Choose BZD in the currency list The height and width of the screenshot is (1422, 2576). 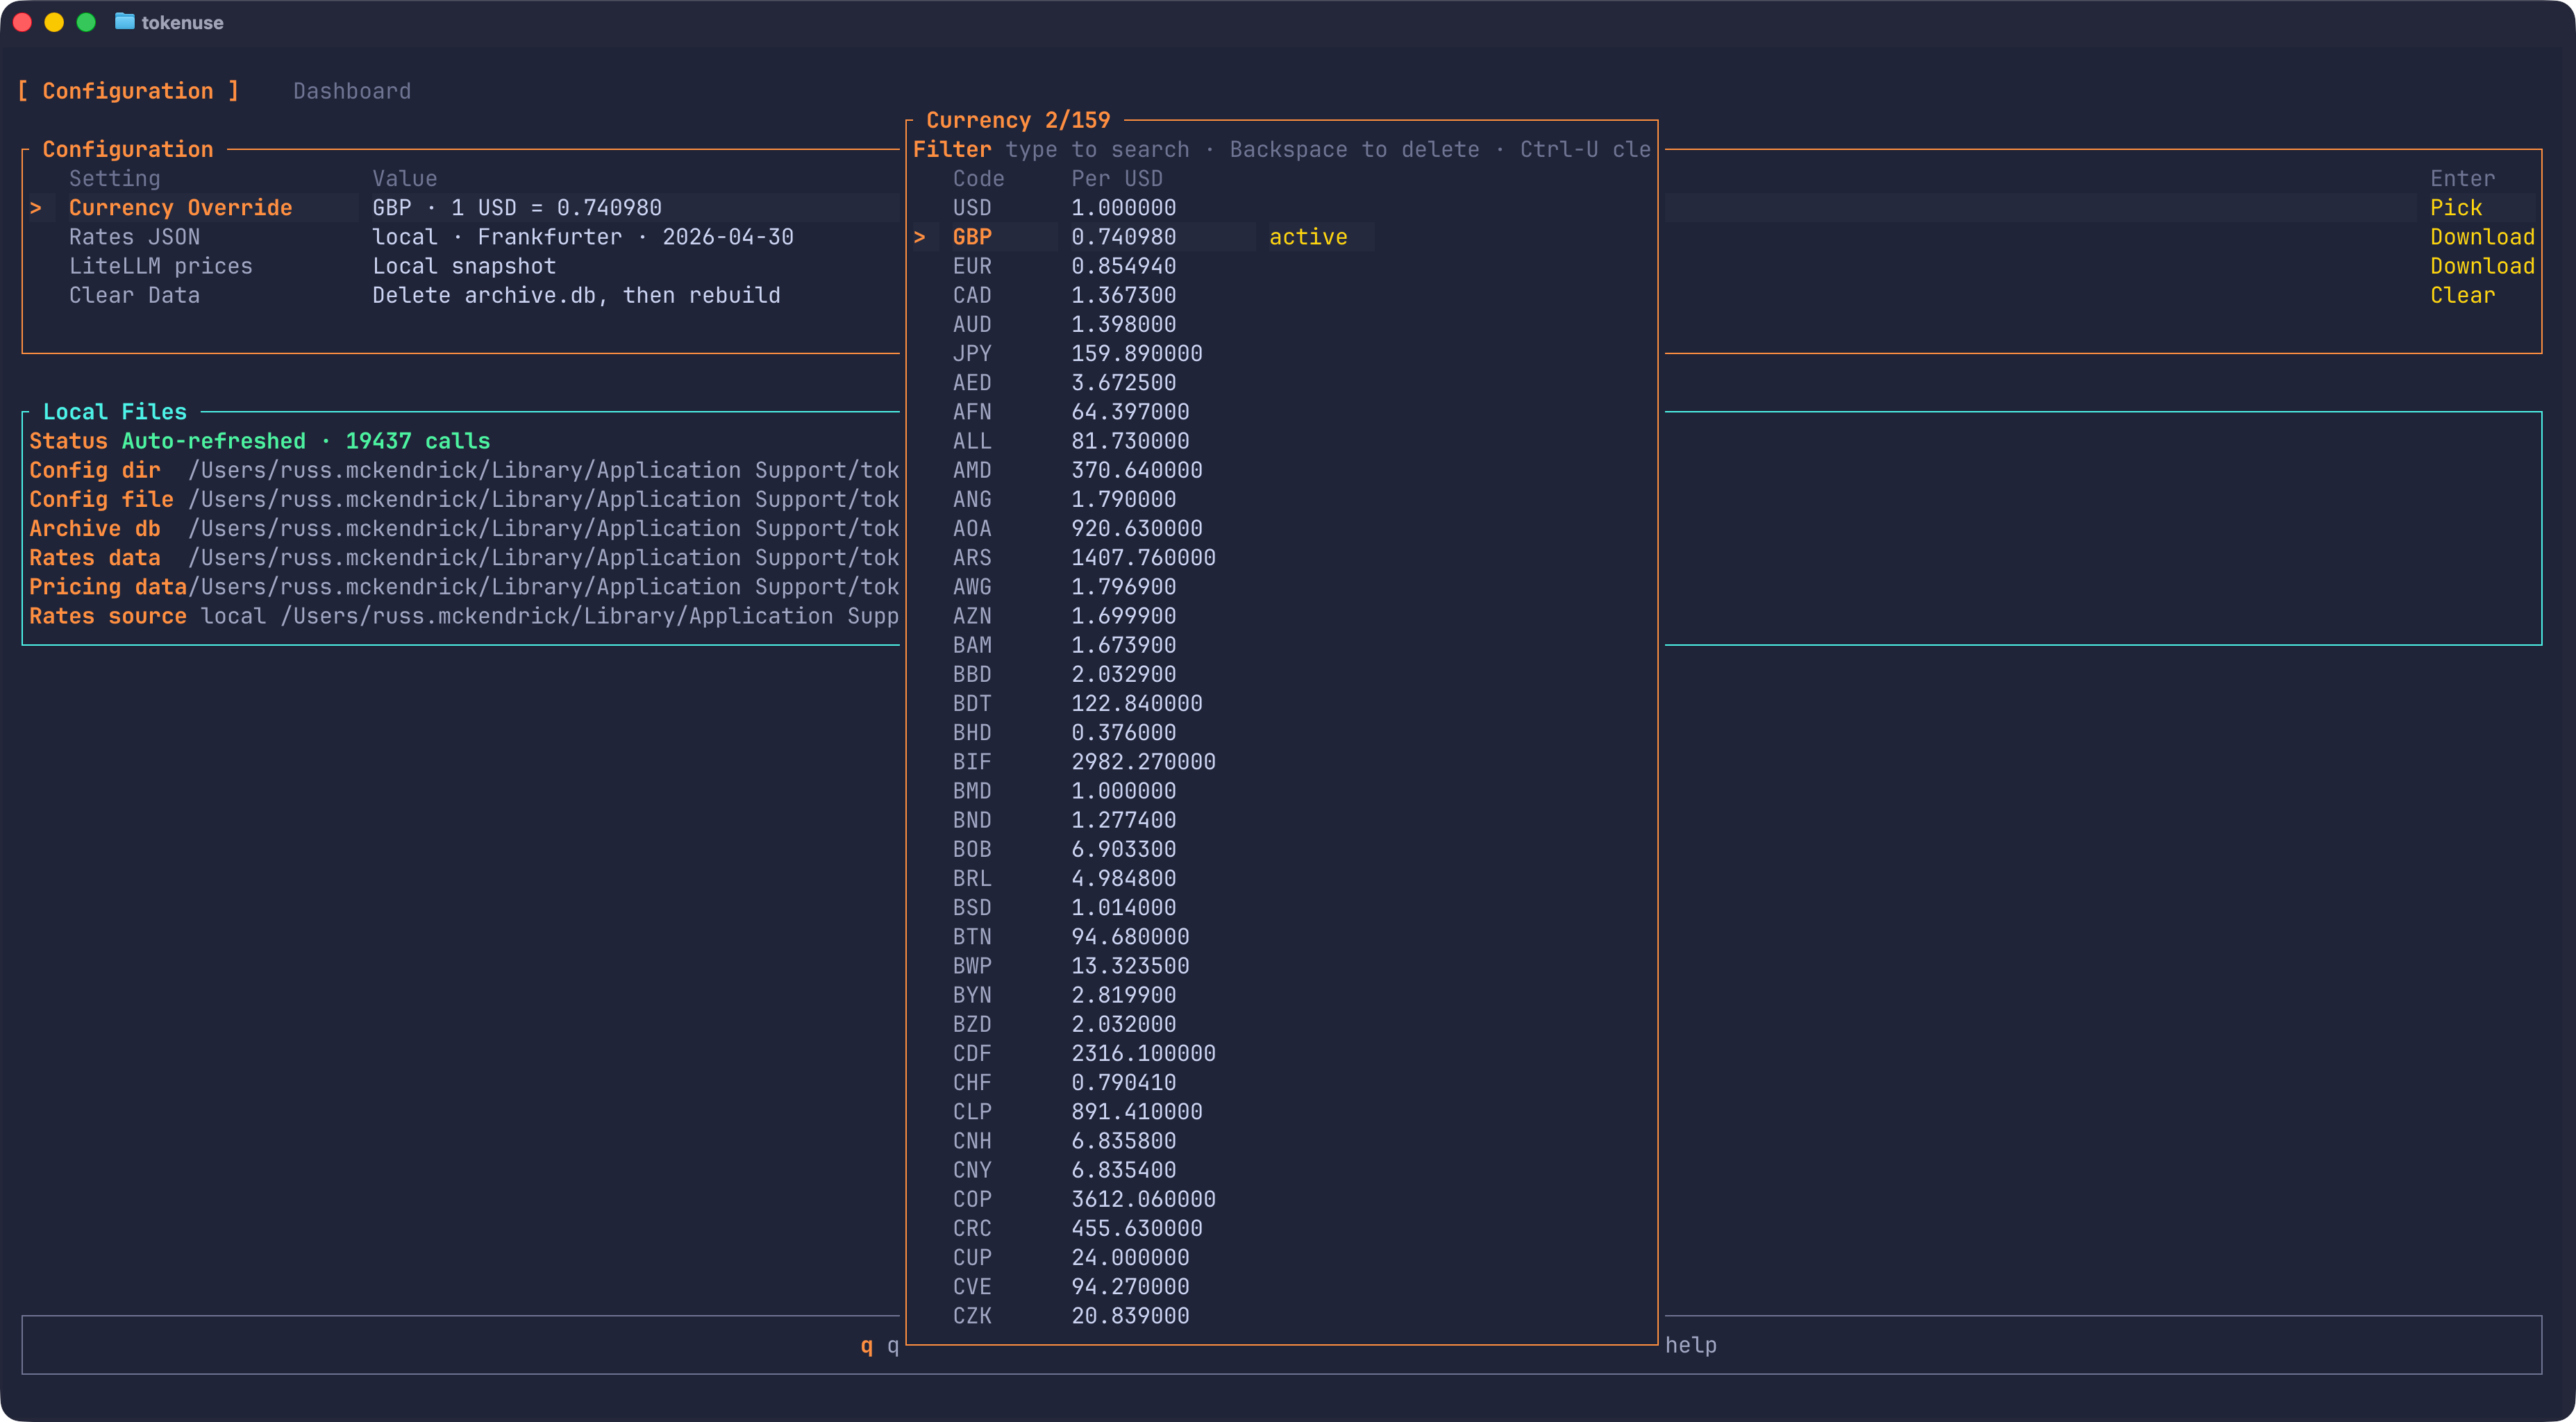point(1281,1024)
